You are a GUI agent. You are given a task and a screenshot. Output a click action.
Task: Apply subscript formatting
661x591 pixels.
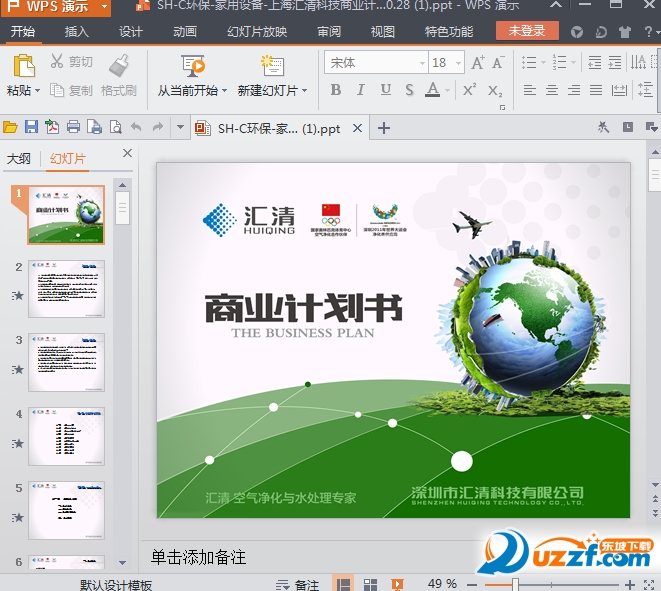coord(494,90)
